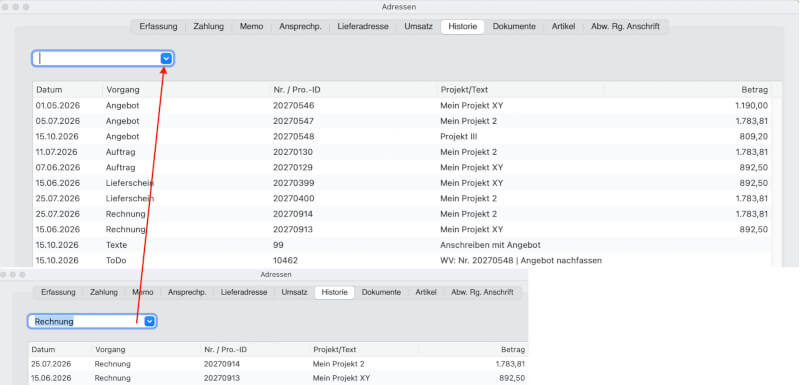This screenshot has width=800, height=385.
Task: Sort by Datum header in lower table
Action: 43,350
